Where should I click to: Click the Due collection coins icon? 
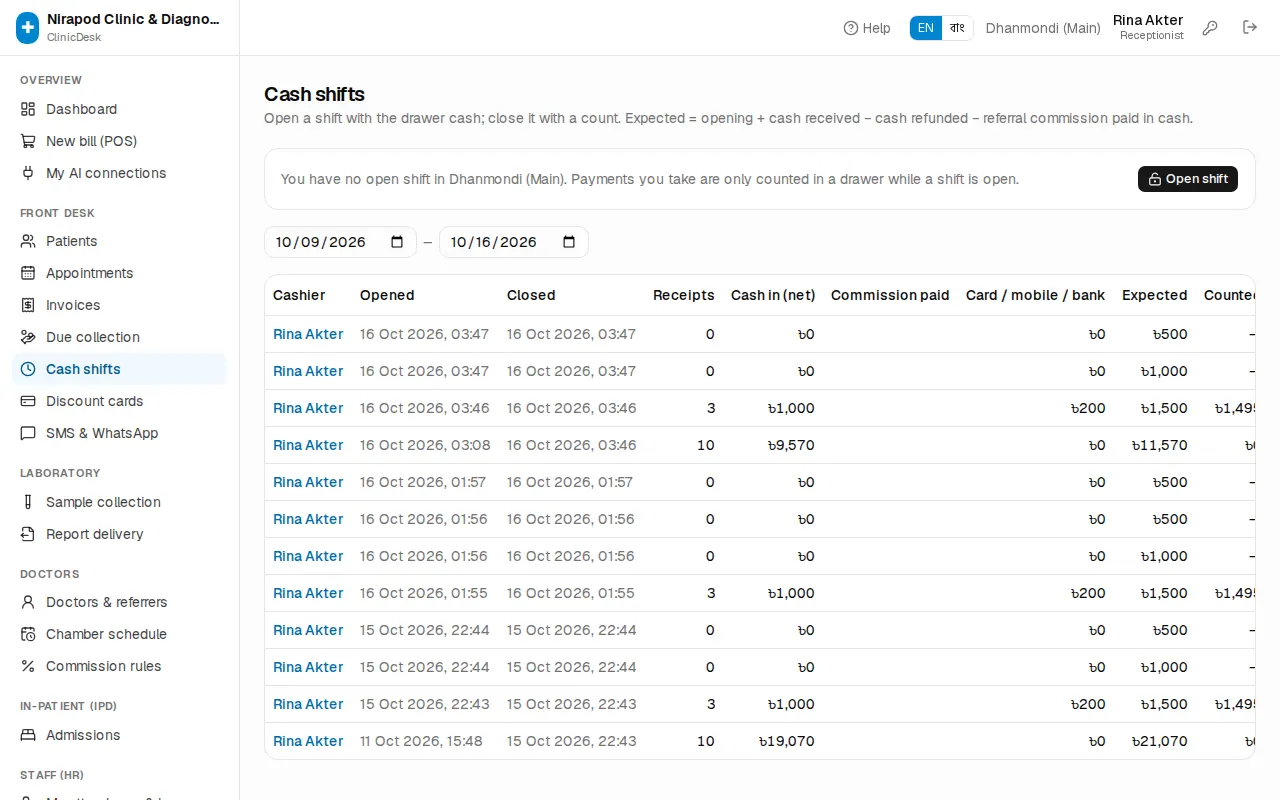(28, 337)
